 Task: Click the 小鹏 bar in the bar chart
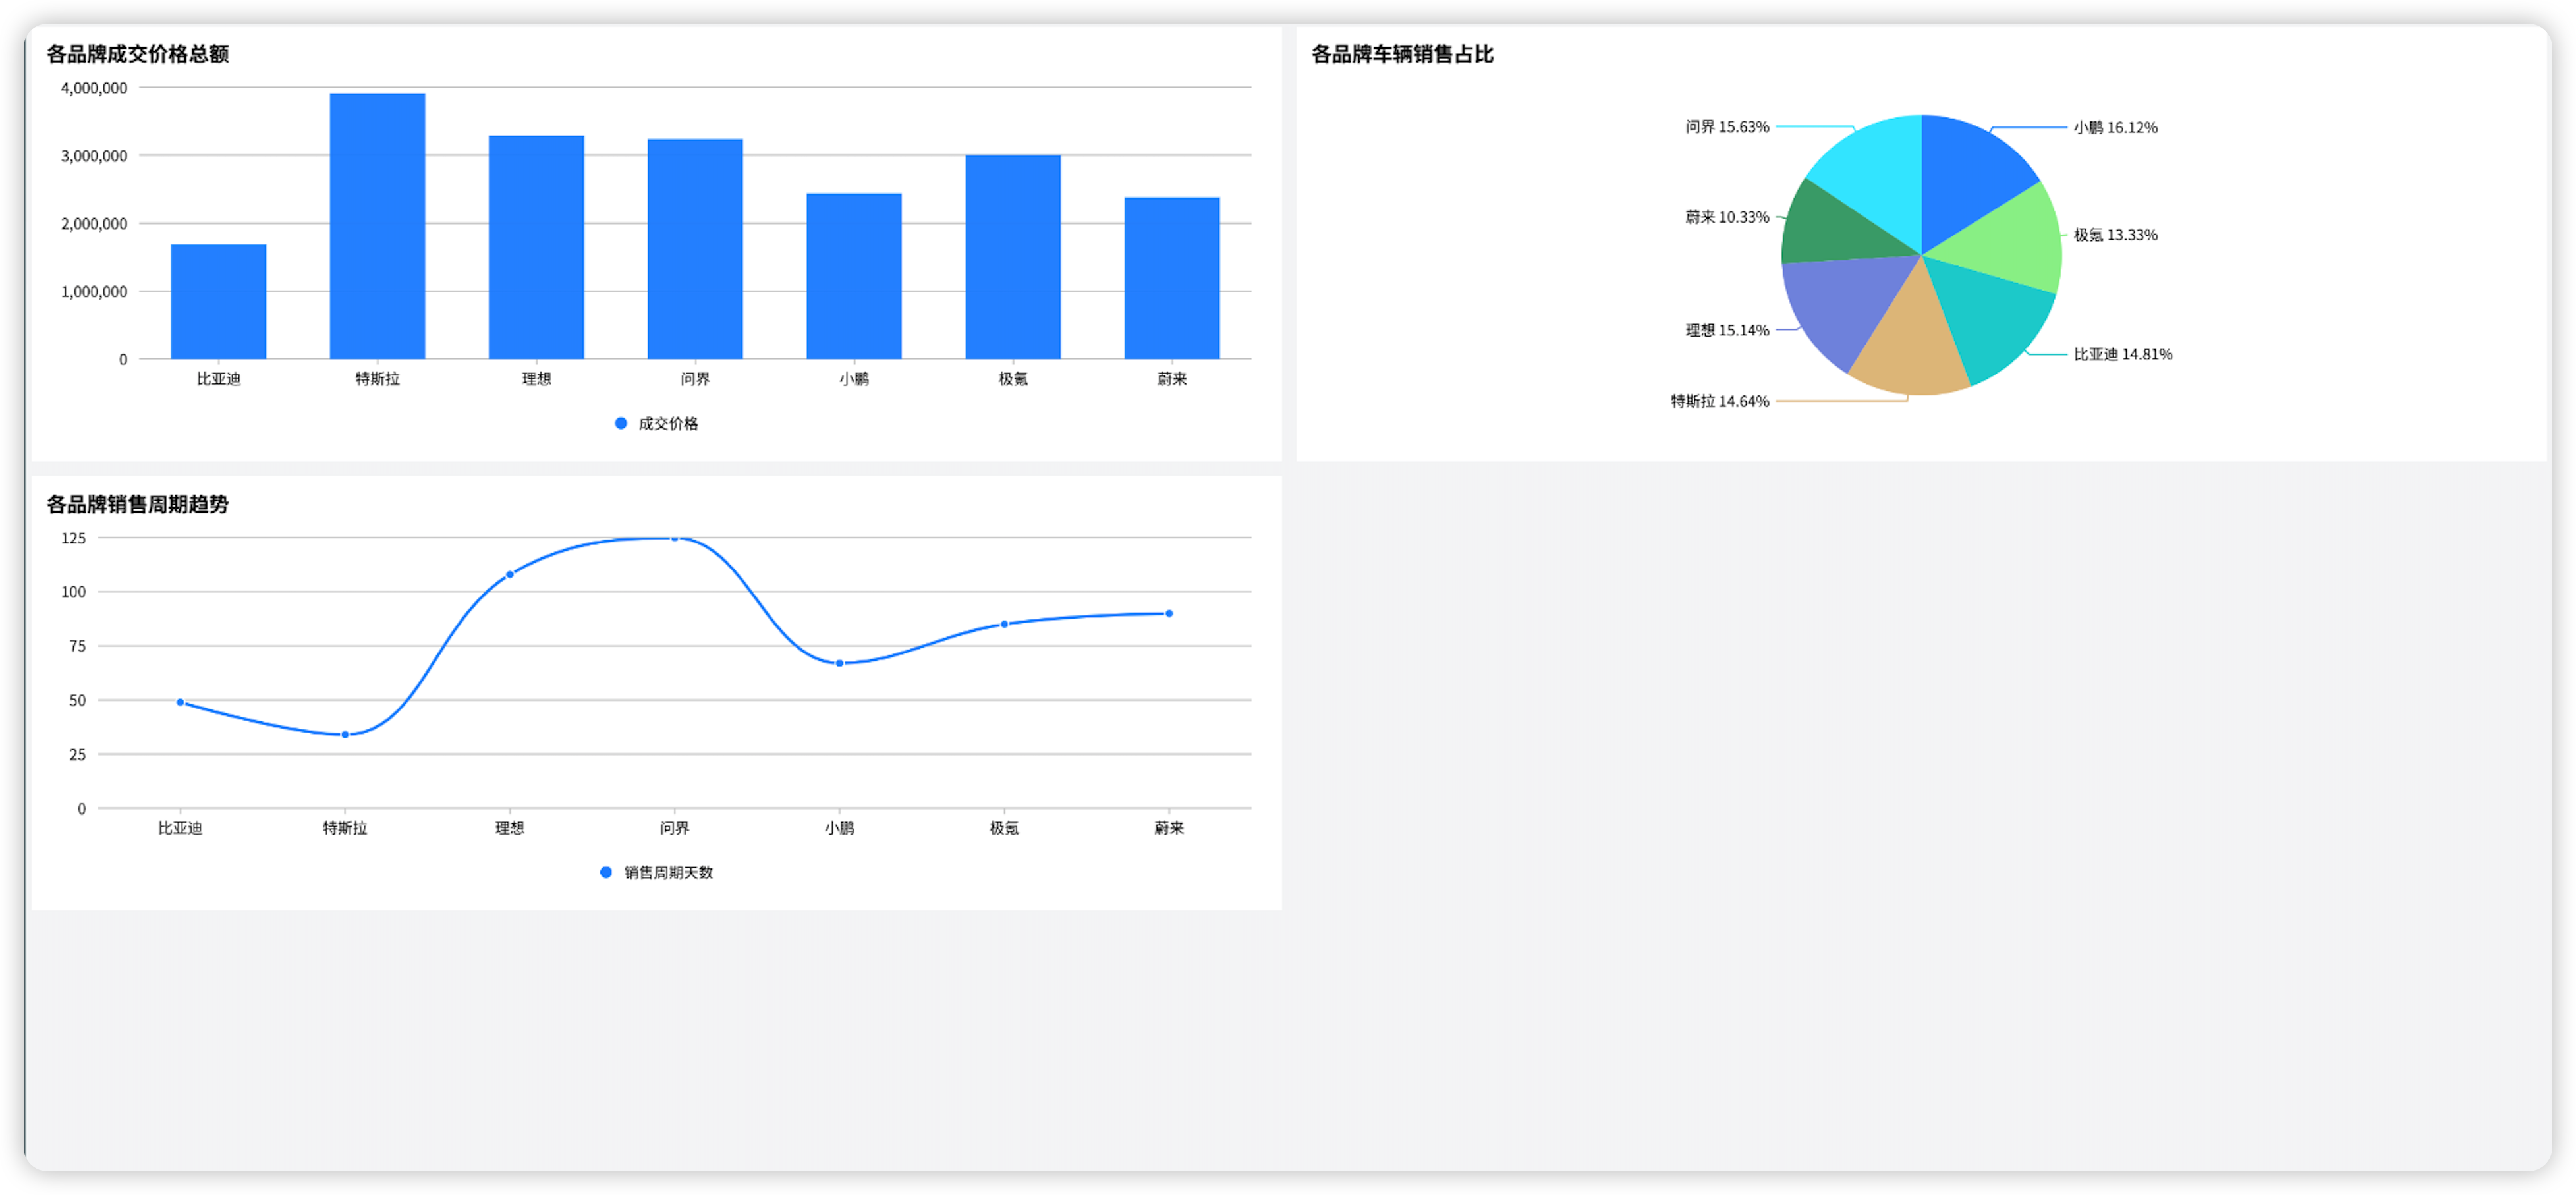click(x=854, y=276)
